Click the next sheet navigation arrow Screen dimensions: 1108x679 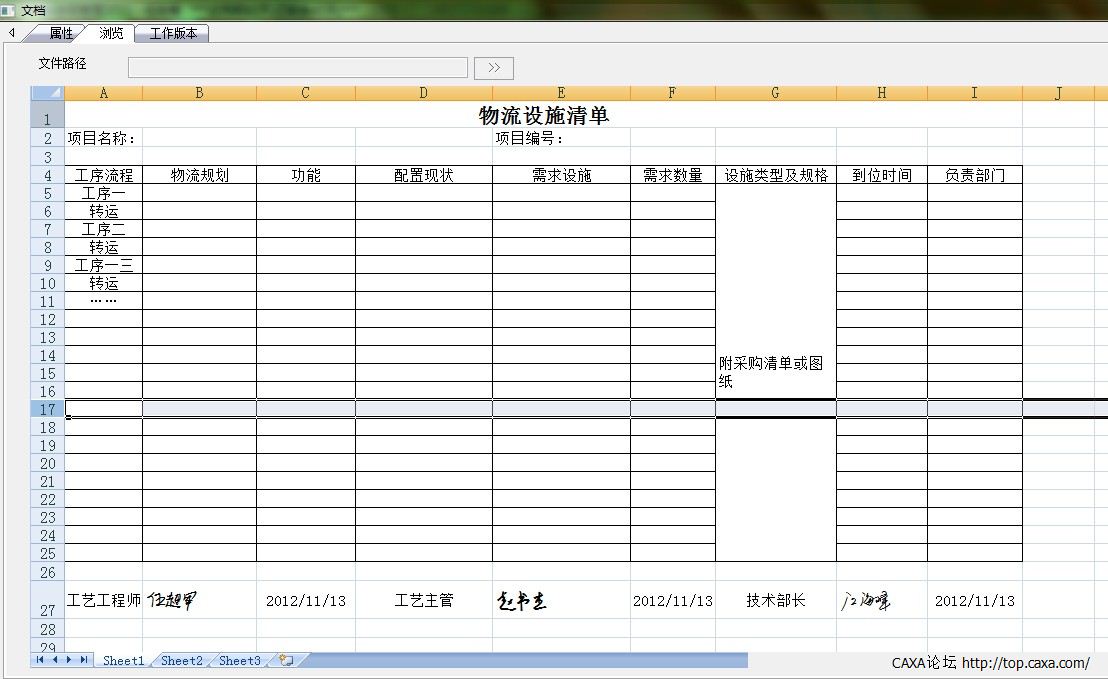(x=69, y=660)
